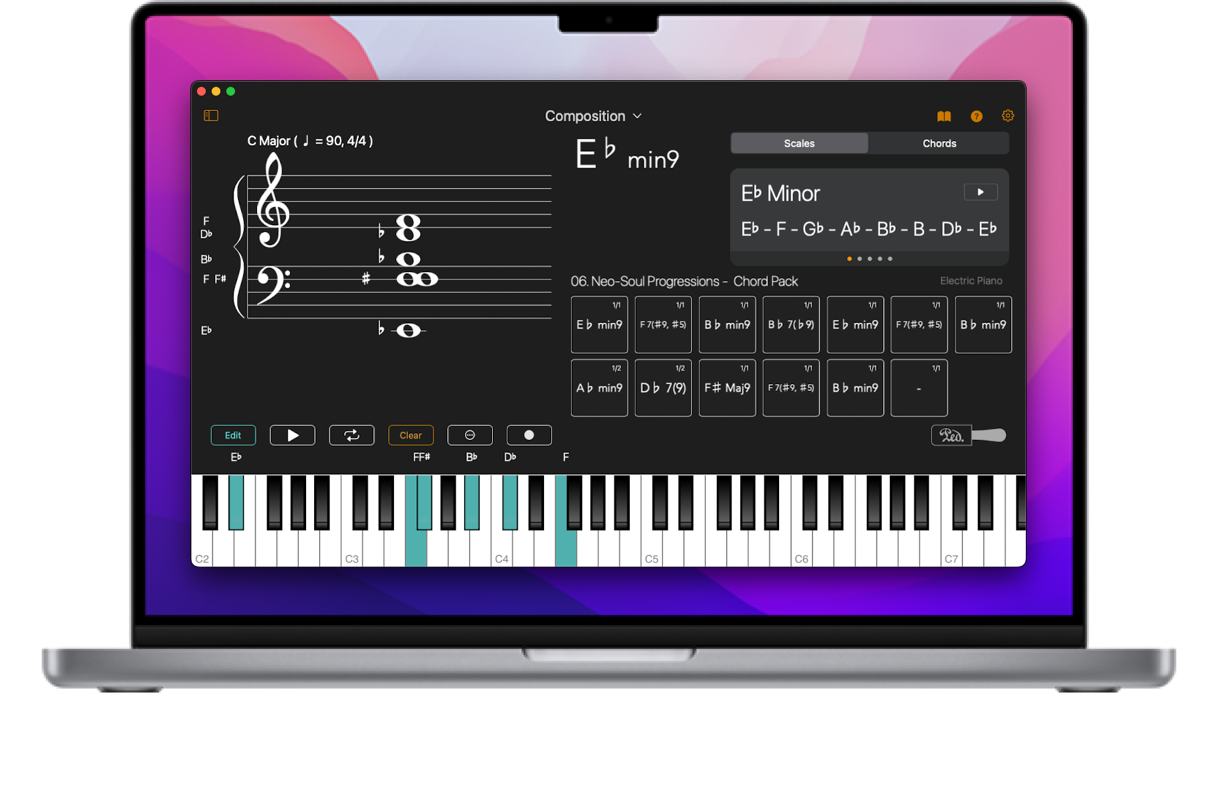Image resolution: width=1218 pixels, height=800 pixels.
Task: Switch to the Scales tab
Action: 799,143
